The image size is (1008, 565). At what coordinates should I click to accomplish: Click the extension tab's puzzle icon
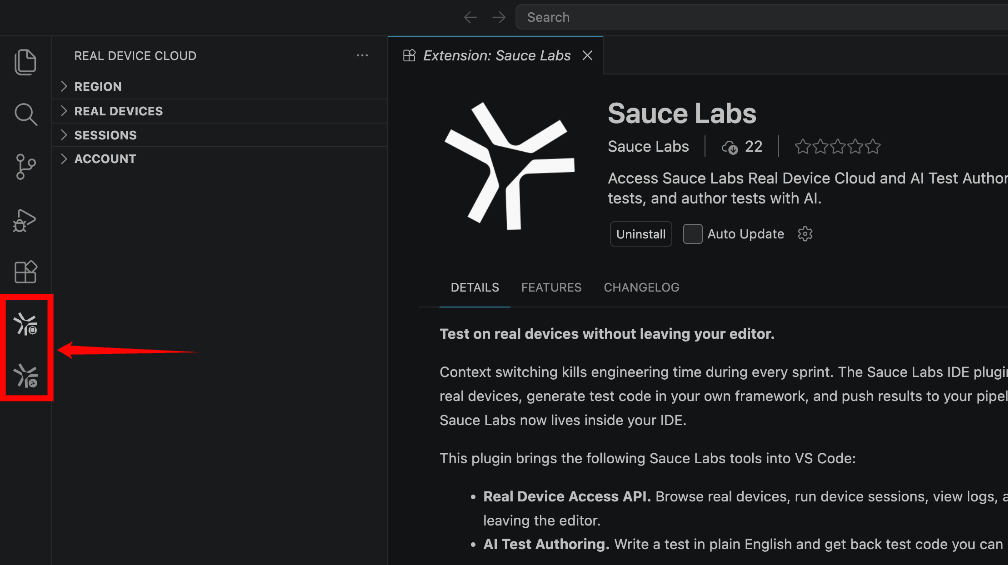click(x=409, y=55)
